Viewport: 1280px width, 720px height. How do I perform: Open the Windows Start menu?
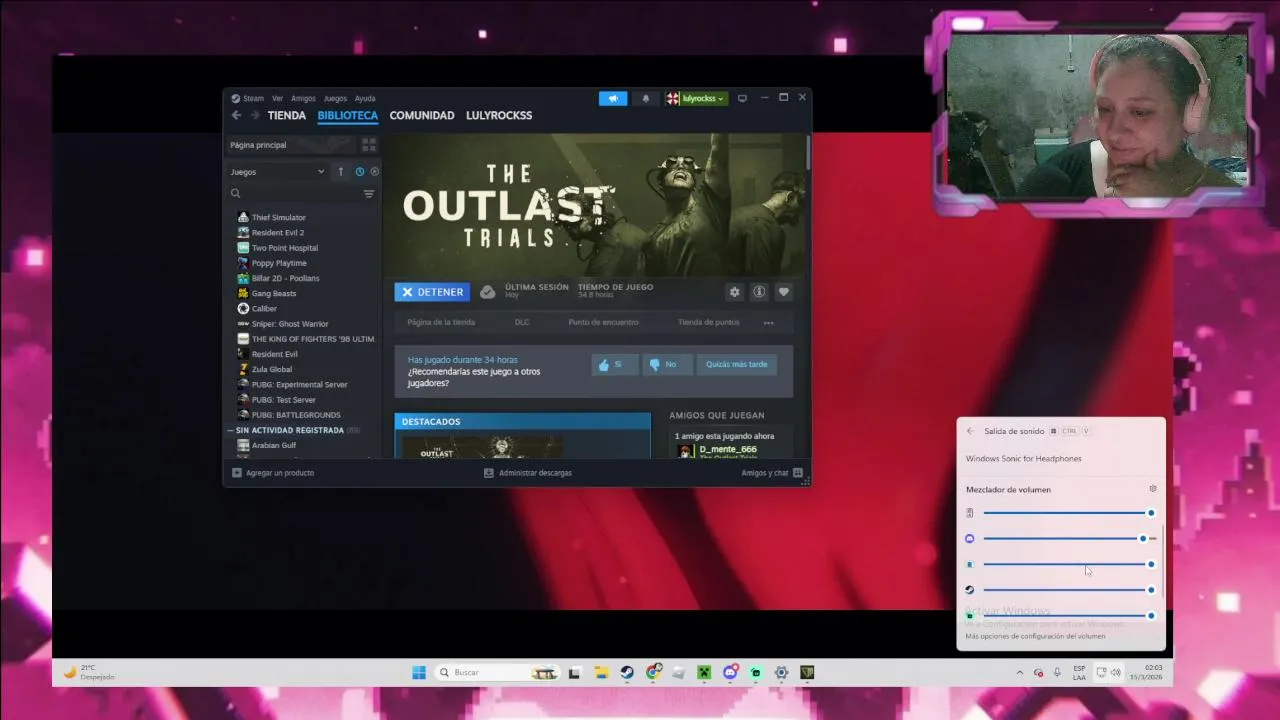[419, 673]
